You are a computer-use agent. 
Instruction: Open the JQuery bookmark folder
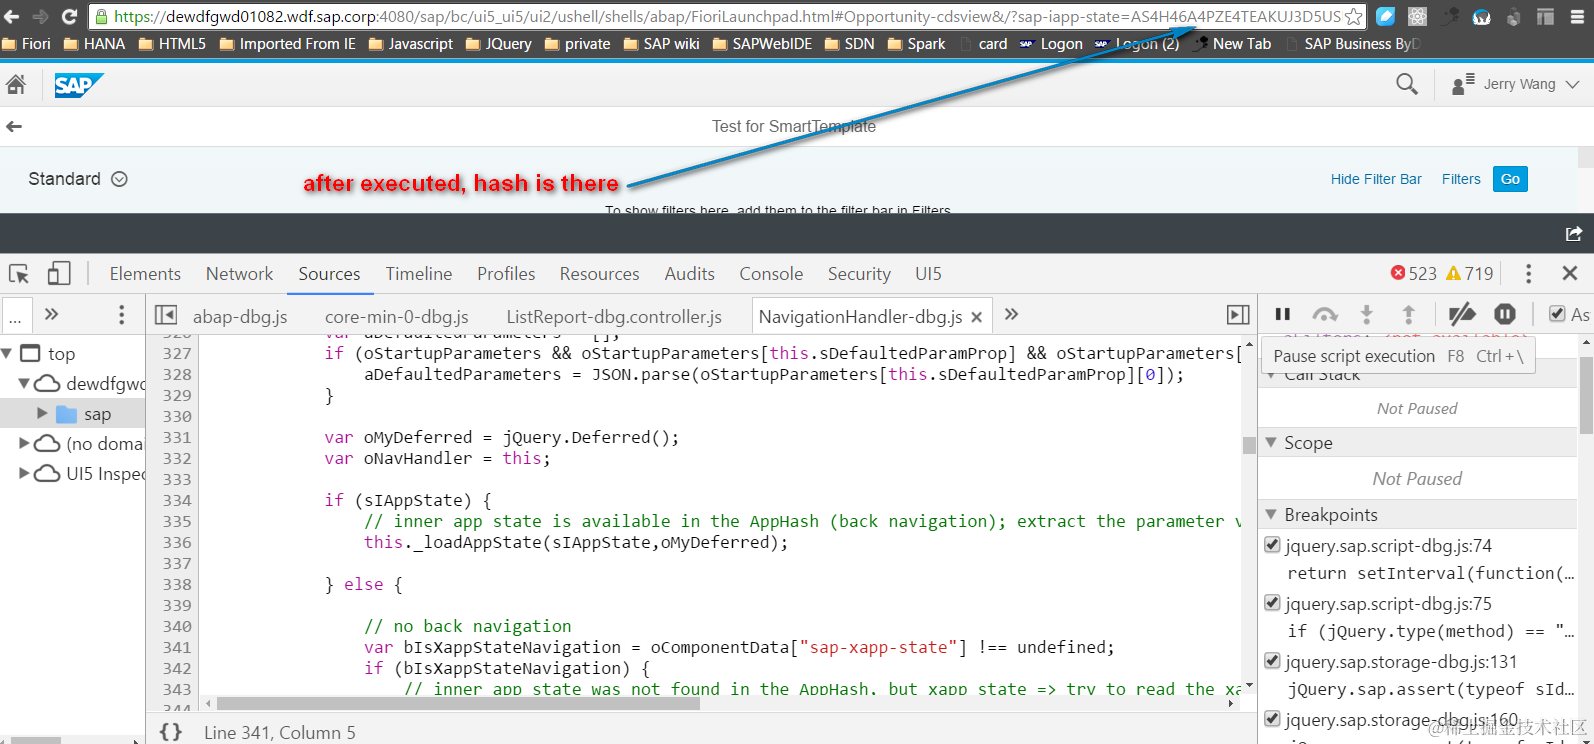click(498, 44)
